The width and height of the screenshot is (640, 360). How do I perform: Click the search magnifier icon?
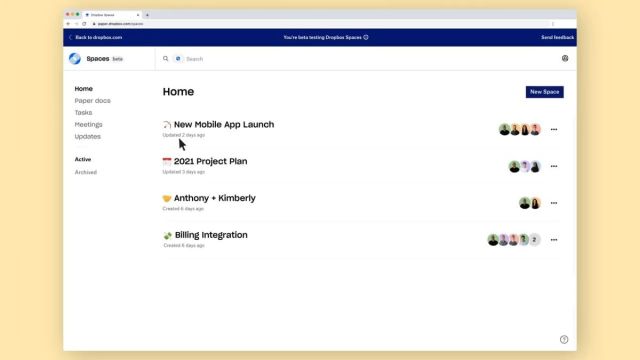click(165, 59)
